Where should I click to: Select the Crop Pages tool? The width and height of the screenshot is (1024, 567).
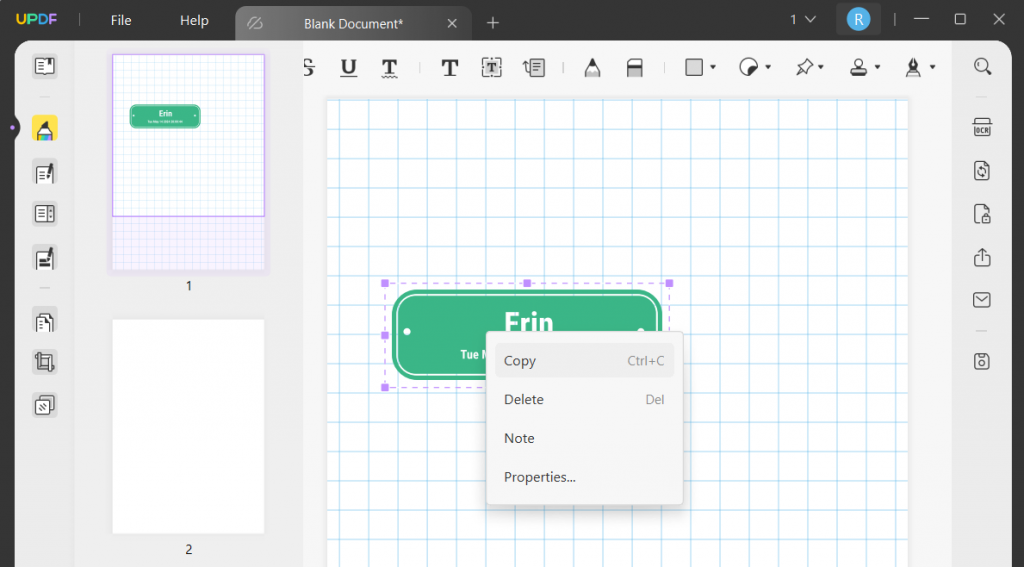pos(44,362)
